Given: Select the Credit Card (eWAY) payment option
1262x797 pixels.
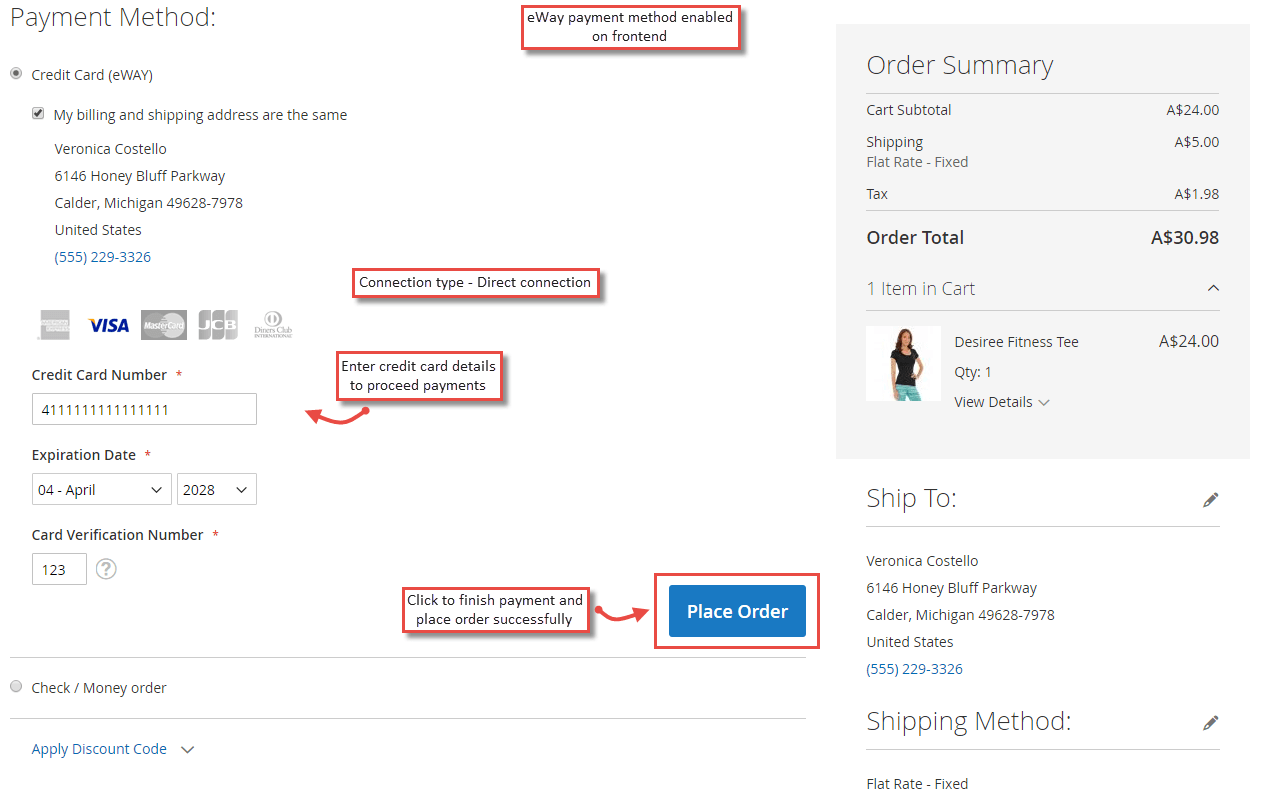Looking at the screenshot, I should point(16,72).
